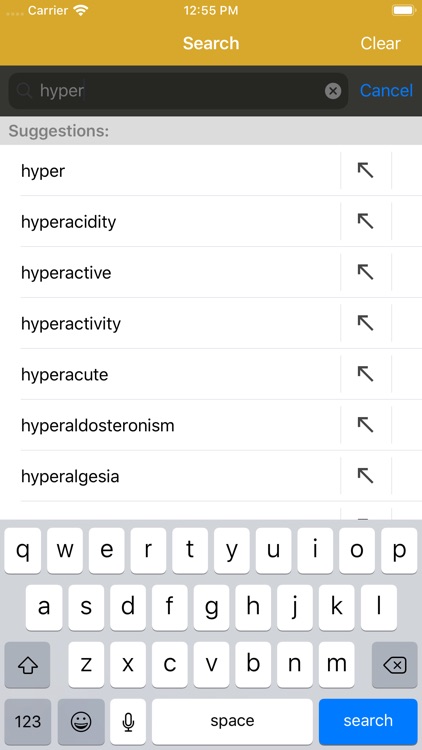The image size is (422, 750).
Task: Tap the arrow icon beside hyperactivity
Action: pos(366,323)
